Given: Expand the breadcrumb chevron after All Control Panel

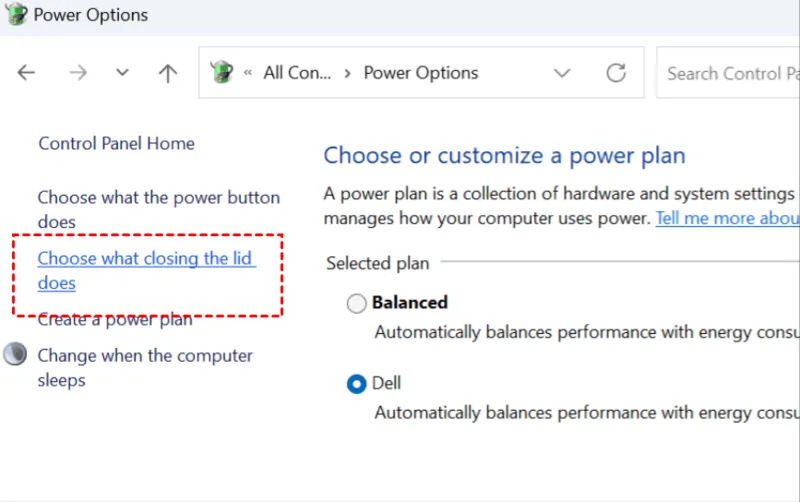Looking at the screenshot, I should point(347,73).
